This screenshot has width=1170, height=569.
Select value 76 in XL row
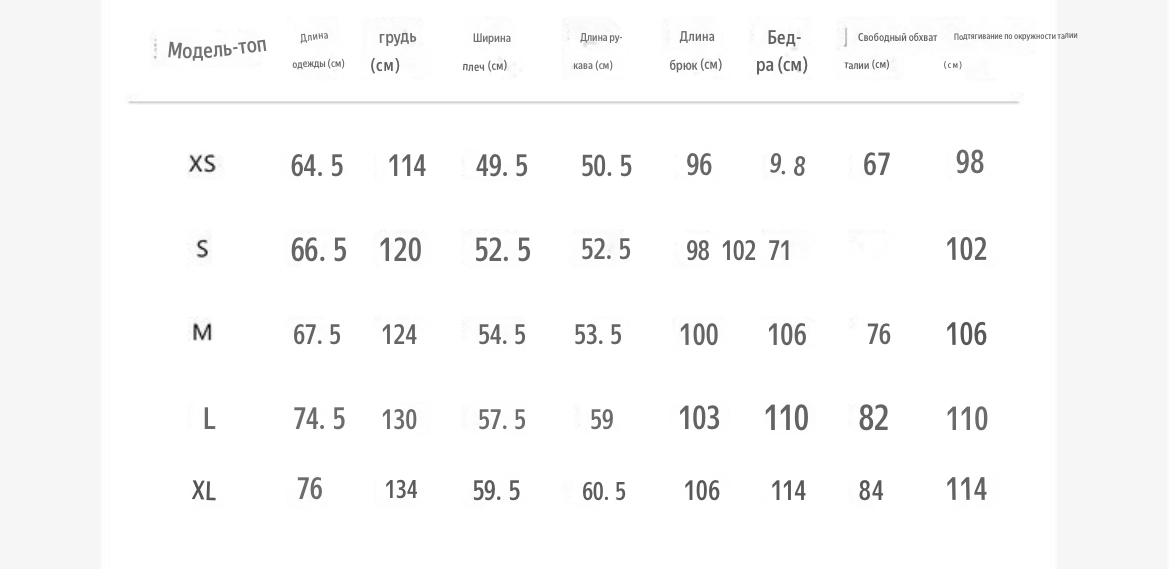pos(310,489)
